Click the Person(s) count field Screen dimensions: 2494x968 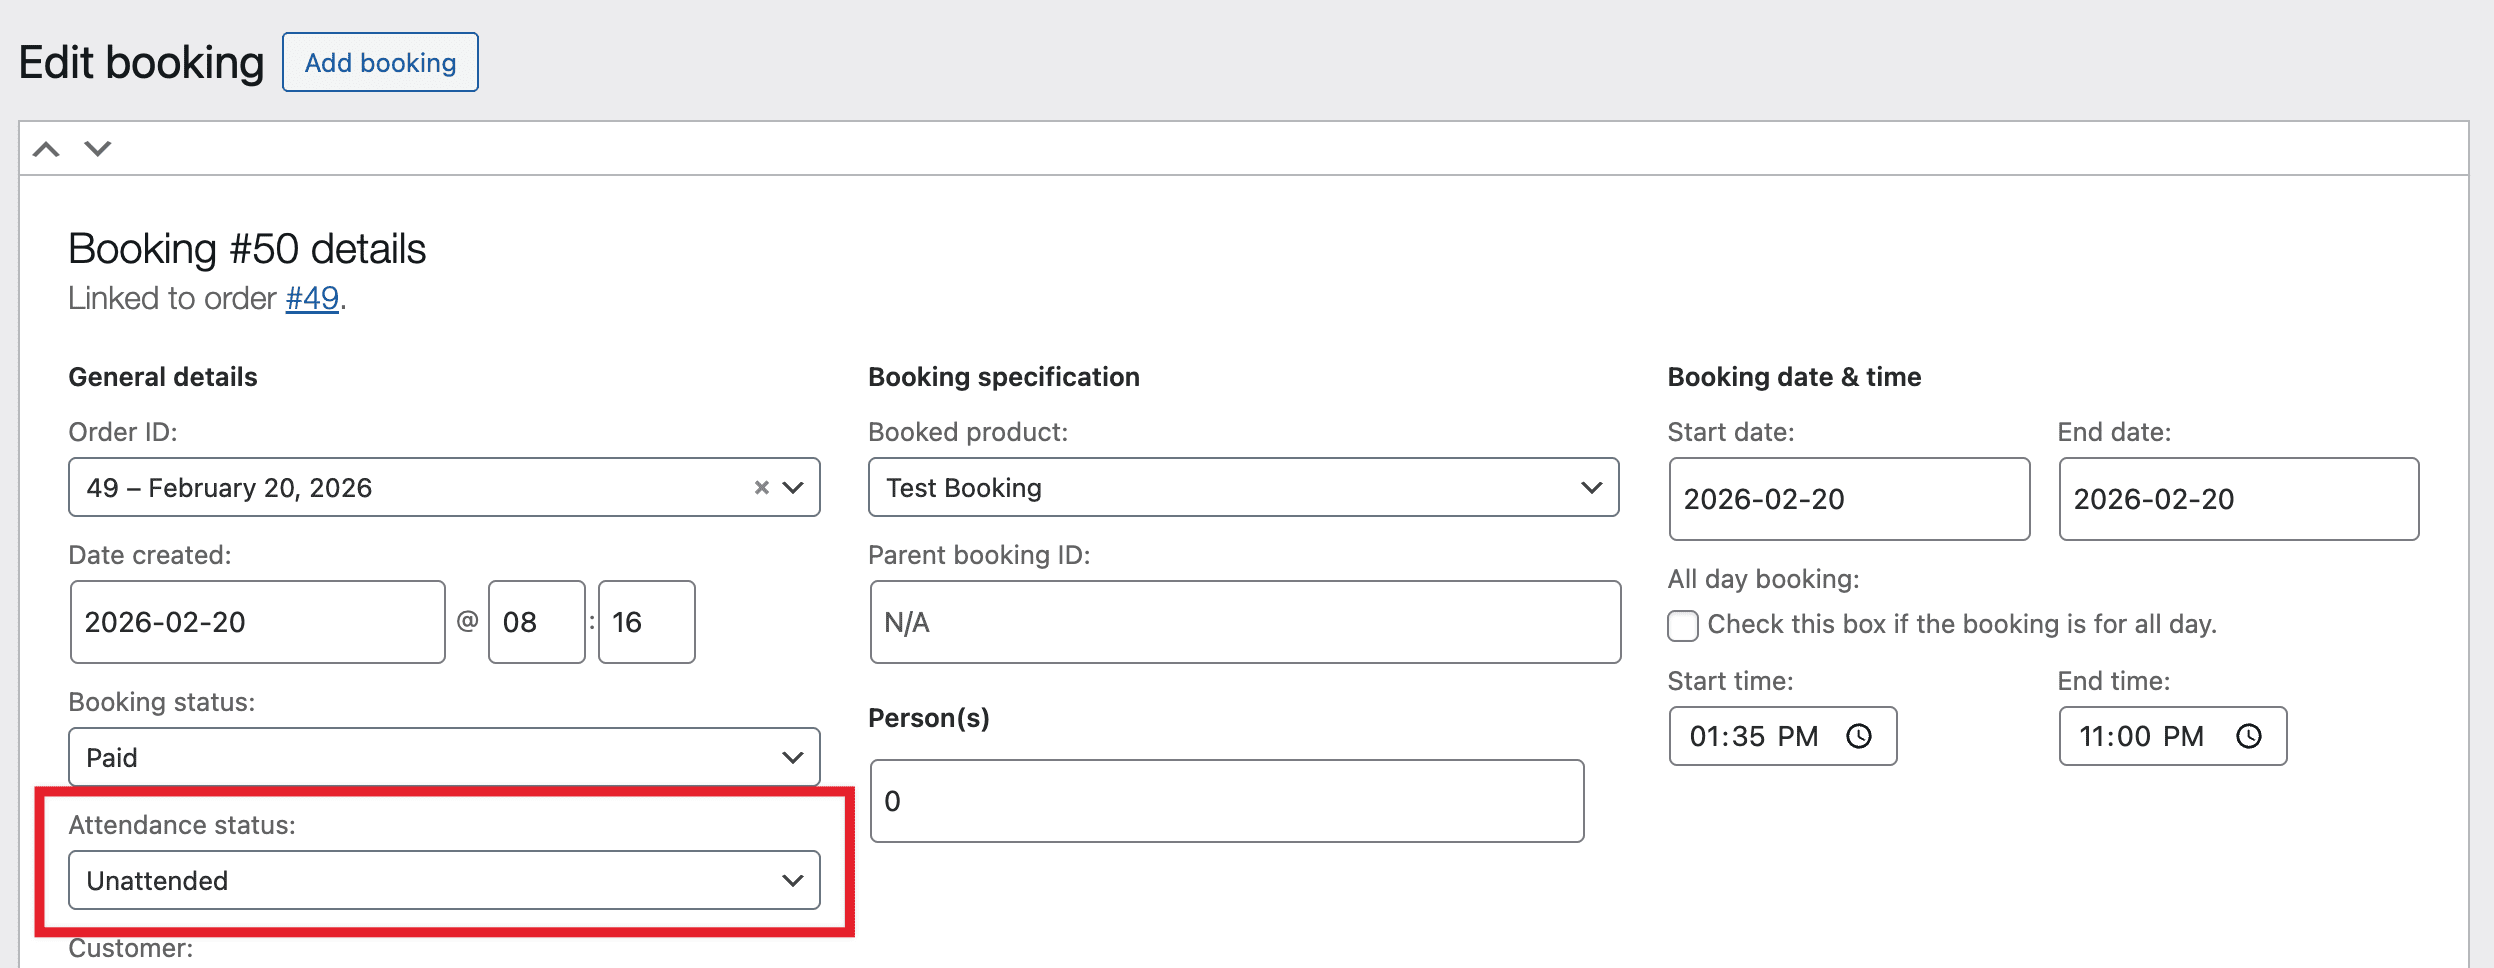pos(1226,801)
